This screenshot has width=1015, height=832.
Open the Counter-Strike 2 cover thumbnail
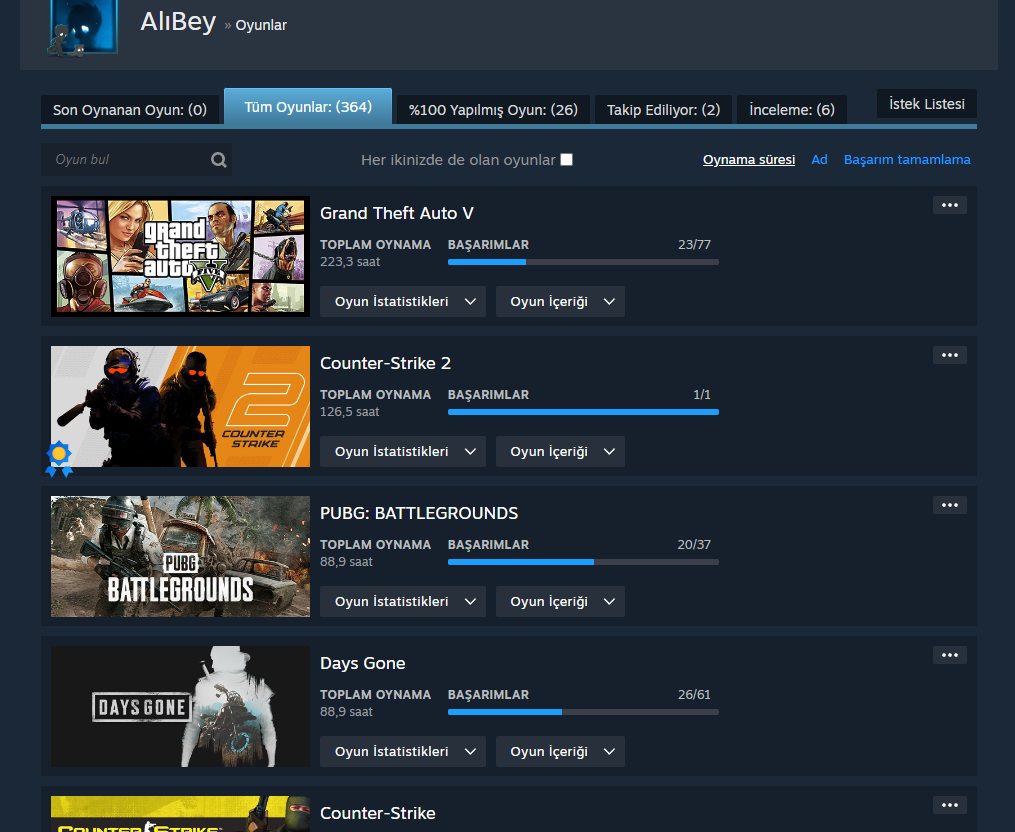click(x=181, y=407)
